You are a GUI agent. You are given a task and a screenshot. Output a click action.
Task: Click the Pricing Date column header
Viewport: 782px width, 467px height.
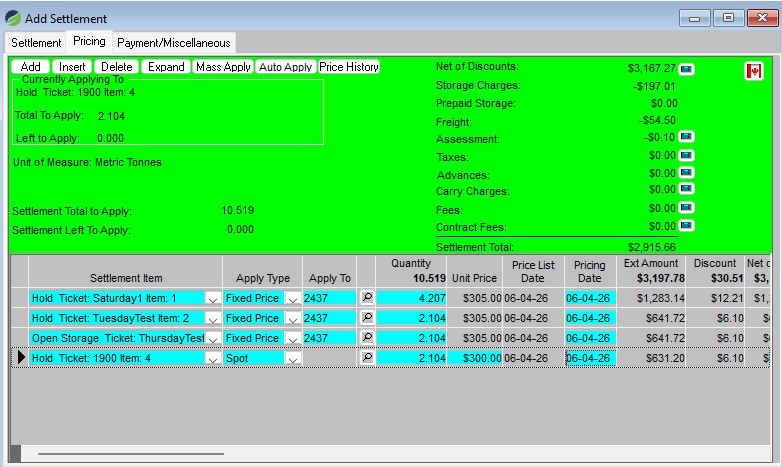click(x=589, y=271)
